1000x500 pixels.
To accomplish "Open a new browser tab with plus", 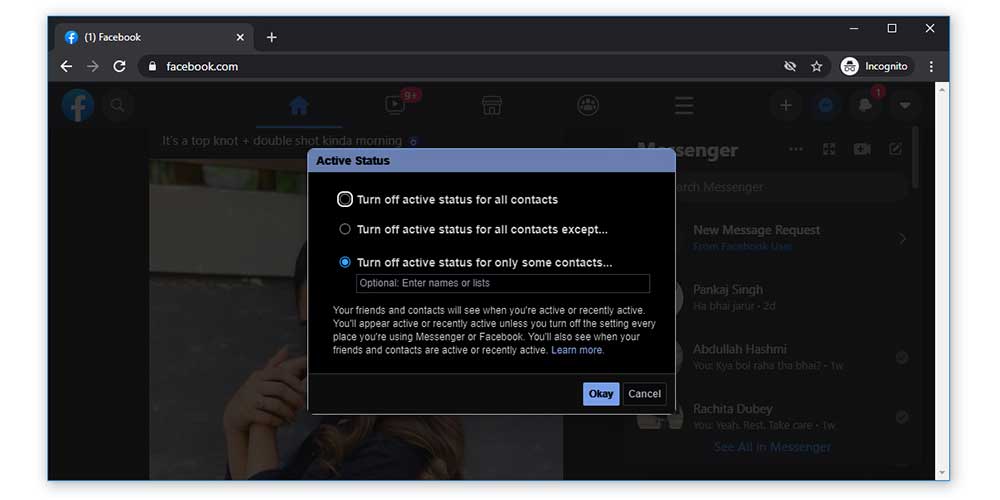I will click(272, 37).
